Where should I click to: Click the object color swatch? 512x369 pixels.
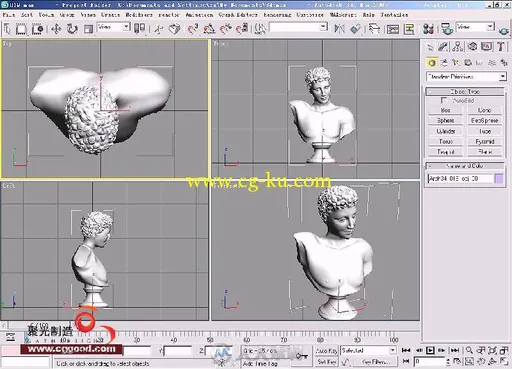click(499, 179)
